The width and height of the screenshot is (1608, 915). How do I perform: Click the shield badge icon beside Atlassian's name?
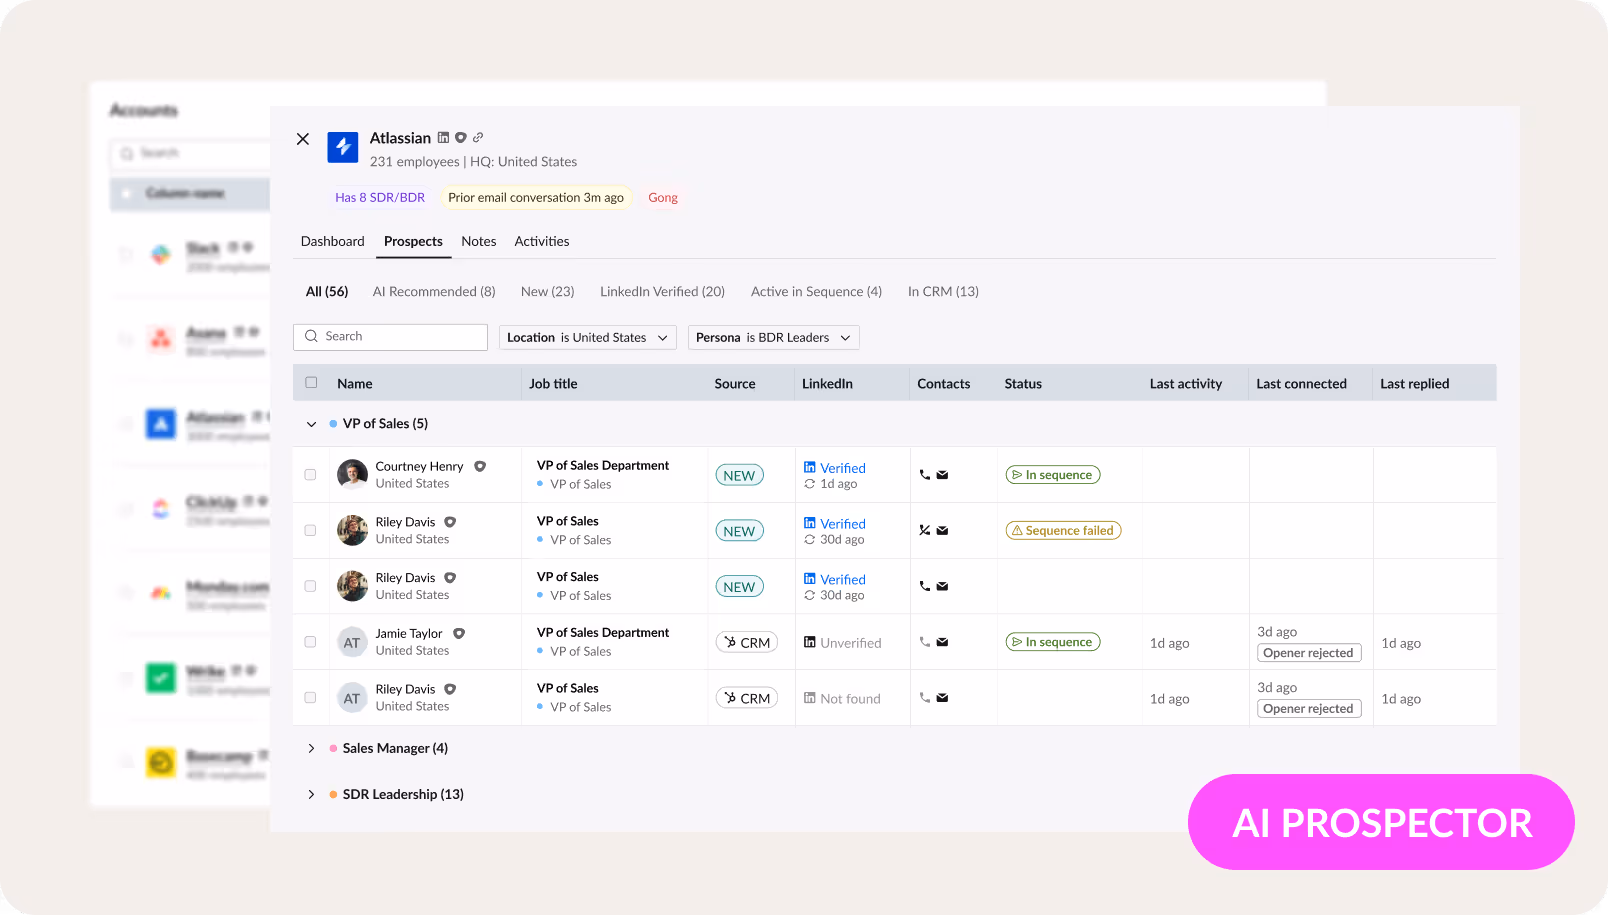tap(461, 138)
